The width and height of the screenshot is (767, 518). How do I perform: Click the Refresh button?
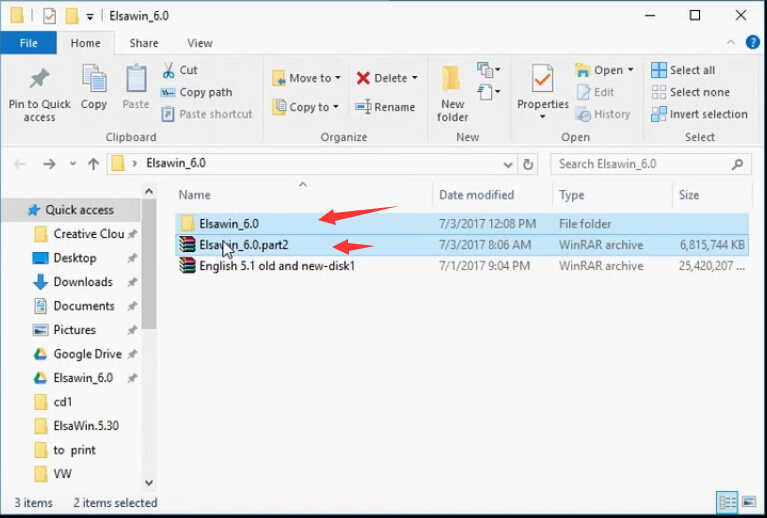[528, 164]
